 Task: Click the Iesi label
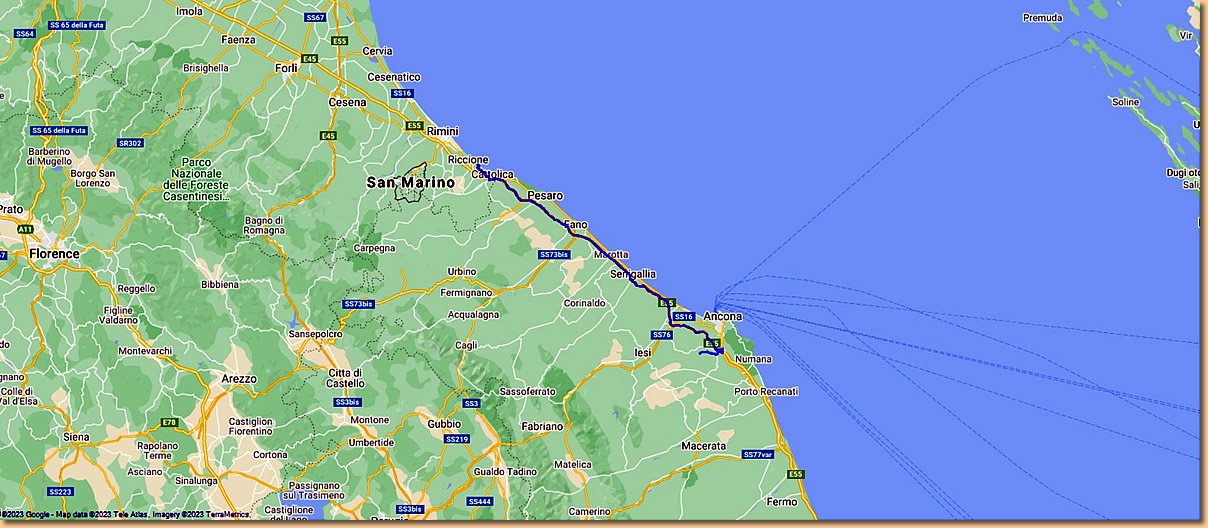pos(643,353)
